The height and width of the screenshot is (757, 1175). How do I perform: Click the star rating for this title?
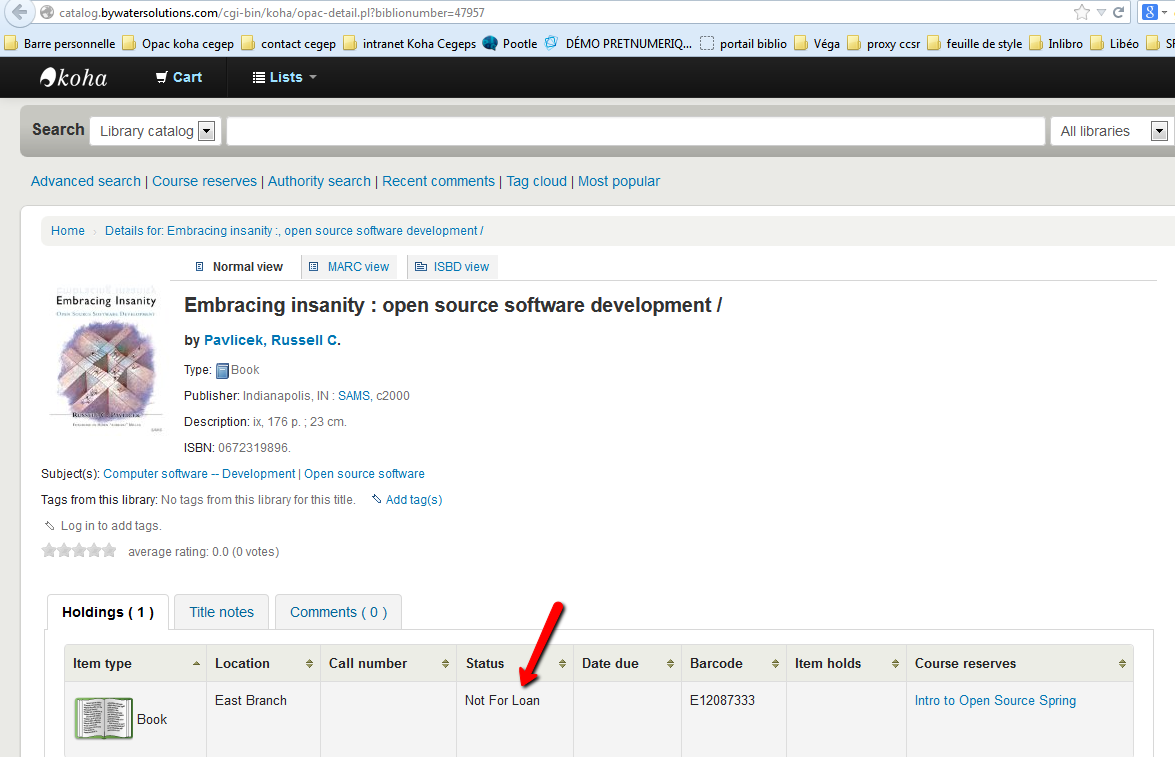[x=79, y=551]
